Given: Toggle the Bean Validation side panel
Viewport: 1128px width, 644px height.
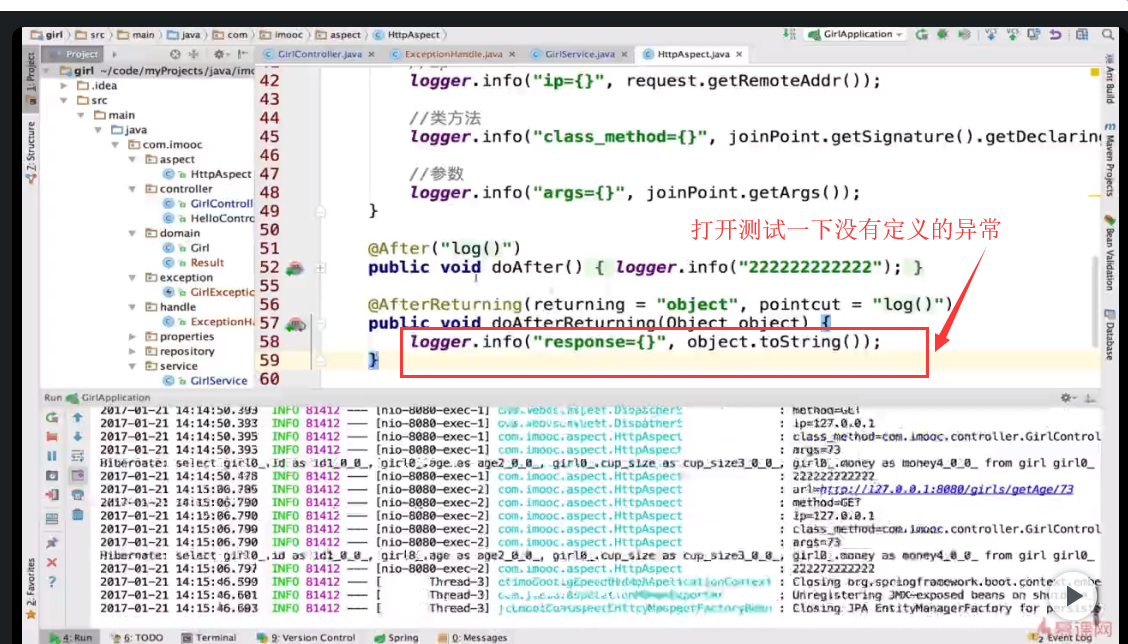Looking at the screenshot, I should pyautogui.click(x=1109, y=252).
